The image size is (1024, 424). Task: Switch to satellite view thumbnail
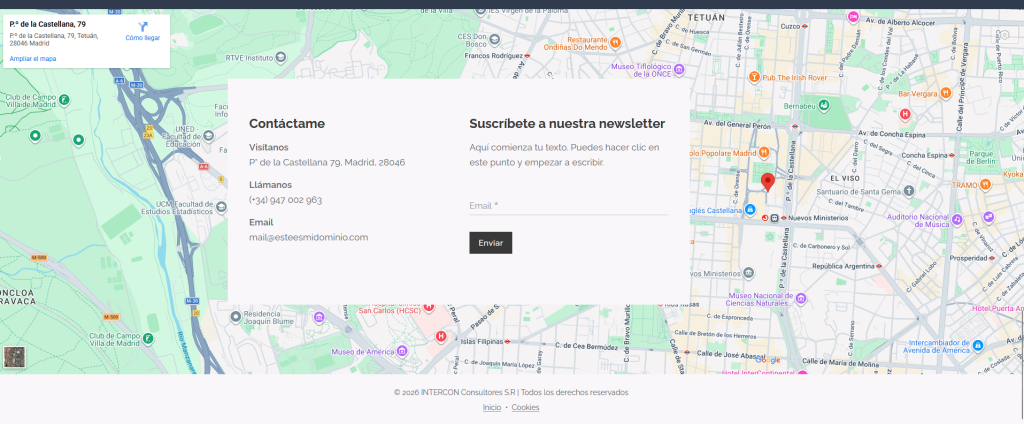pos(15,358)
